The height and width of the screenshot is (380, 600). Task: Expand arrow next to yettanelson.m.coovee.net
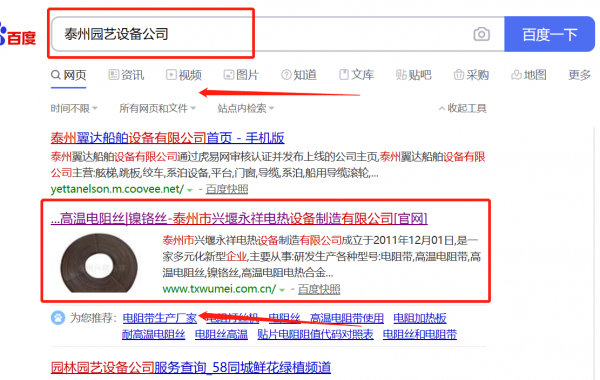(190, 190)
